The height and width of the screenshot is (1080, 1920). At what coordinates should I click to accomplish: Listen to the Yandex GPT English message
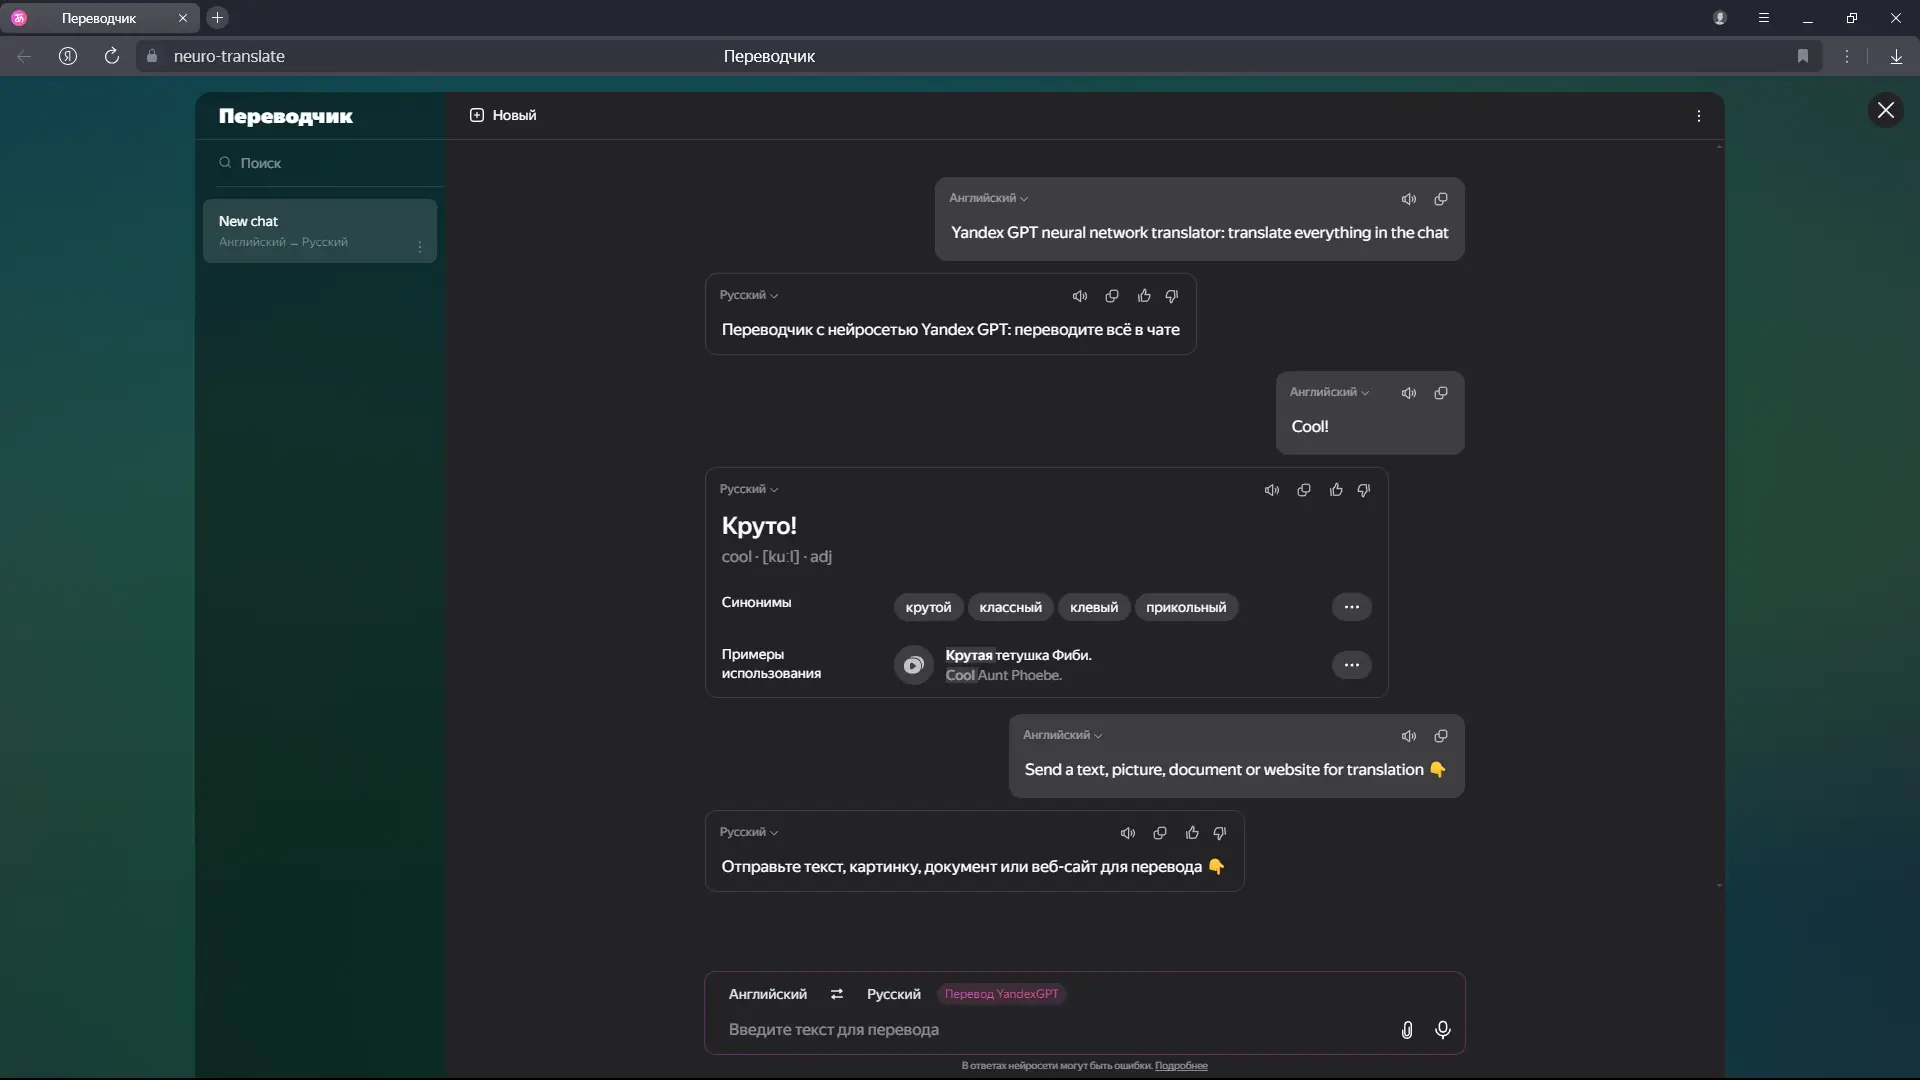coord(1408,199)
